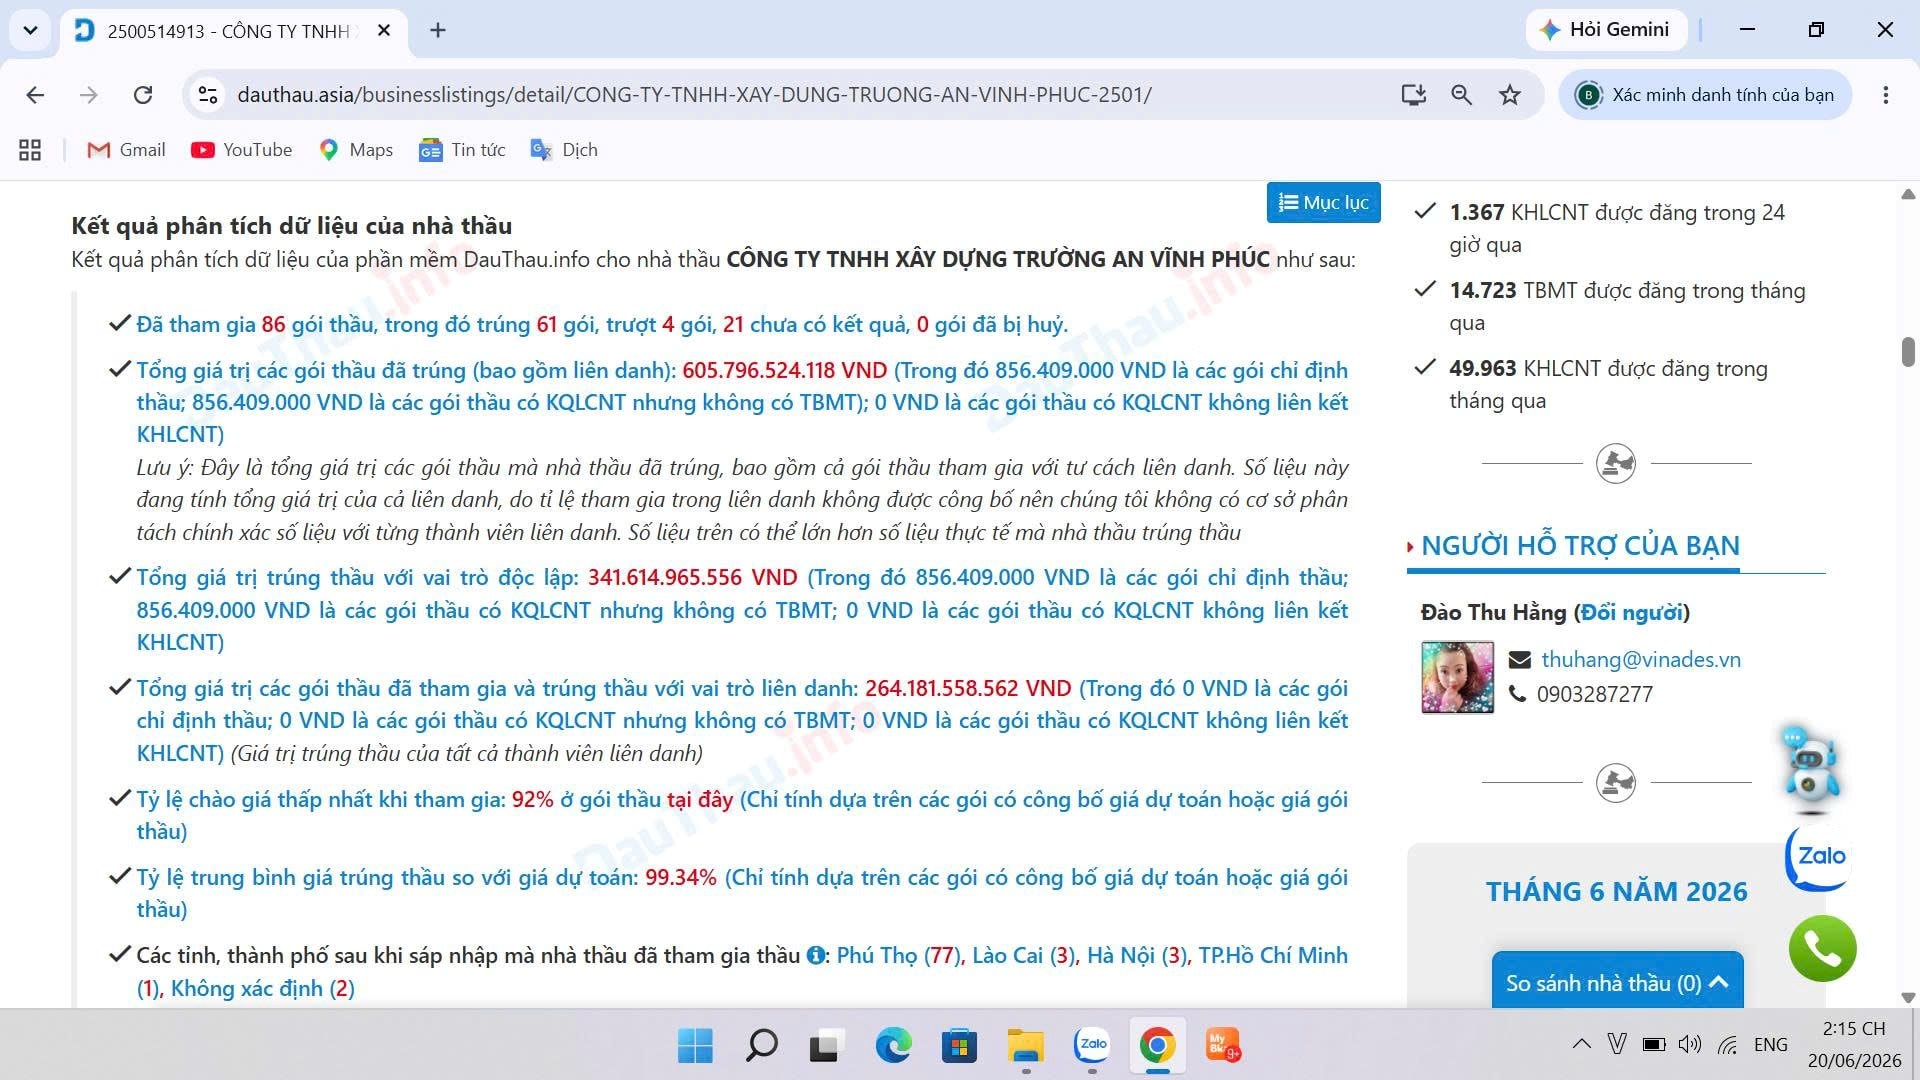Click Xác minh danh tính của bạn profile button

(x=1705, y=95)
